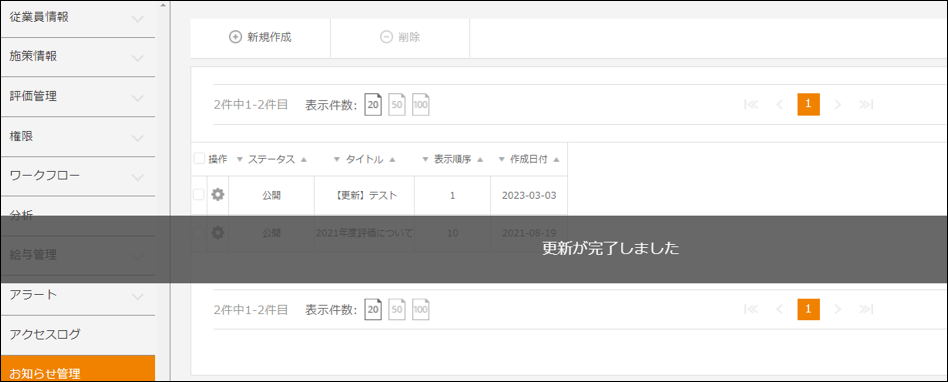Screen dimensions: 948x382
Task: Sort 作成日付 column ascending arrow
Action: tap(556, 160)
